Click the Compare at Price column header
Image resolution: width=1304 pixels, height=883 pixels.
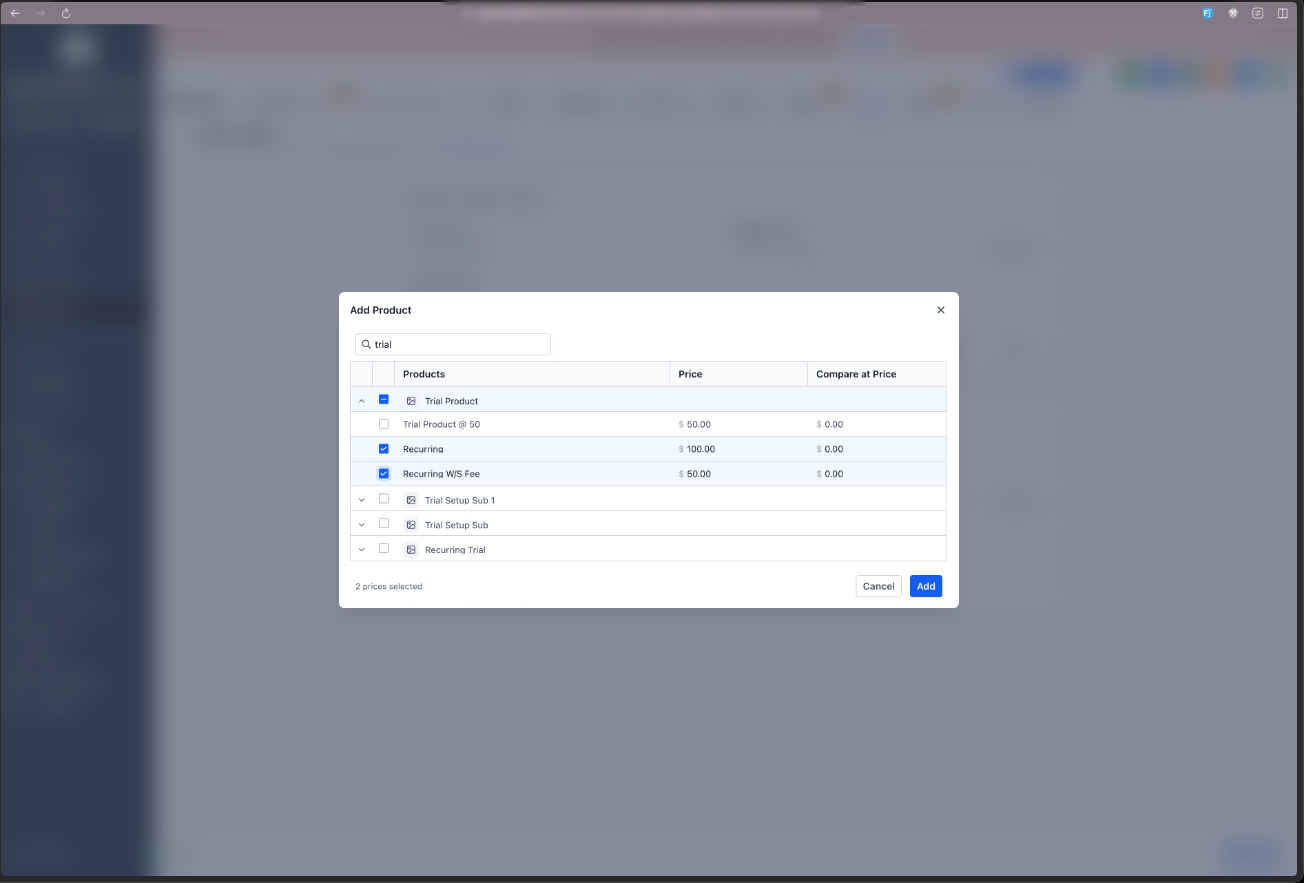[x=856, y=373]
